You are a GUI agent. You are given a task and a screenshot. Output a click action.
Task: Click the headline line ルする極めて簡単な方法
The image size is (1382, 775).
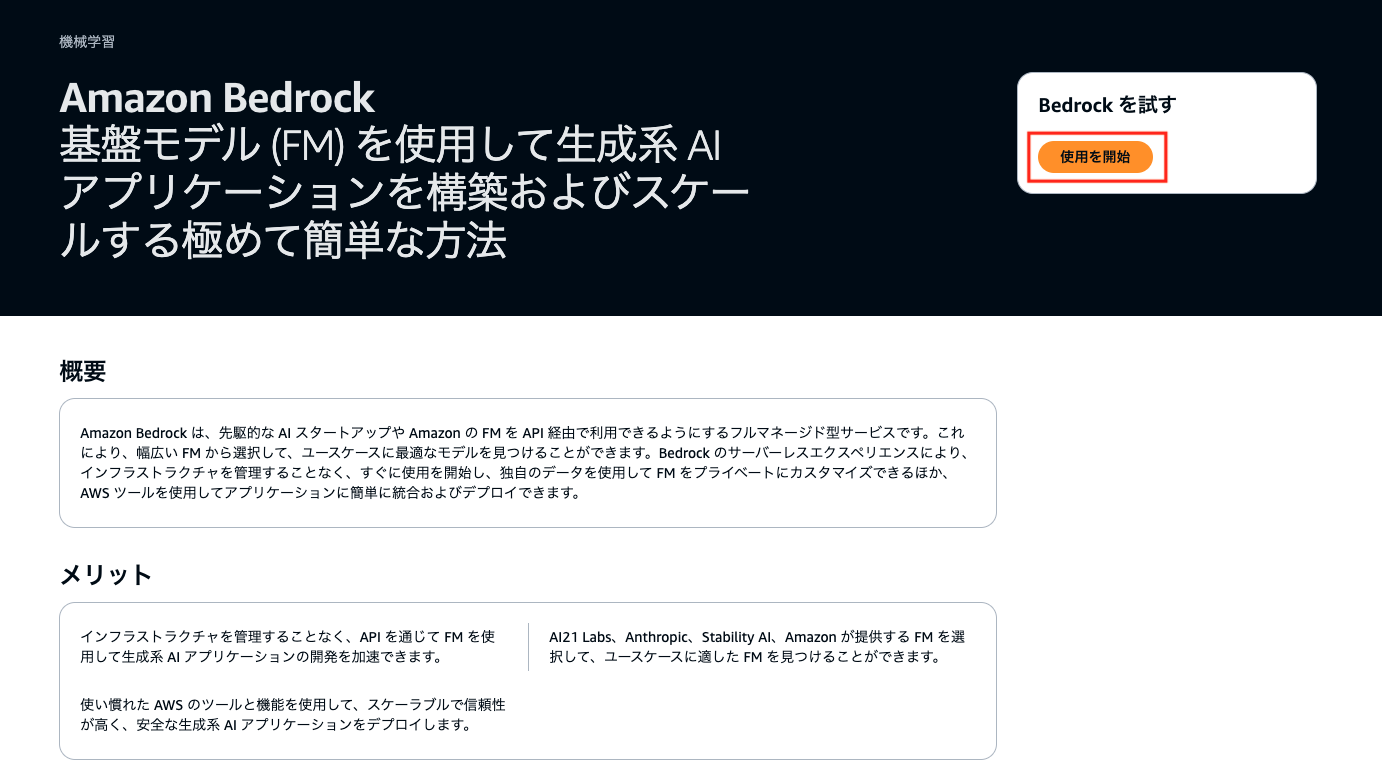(283, 240)
